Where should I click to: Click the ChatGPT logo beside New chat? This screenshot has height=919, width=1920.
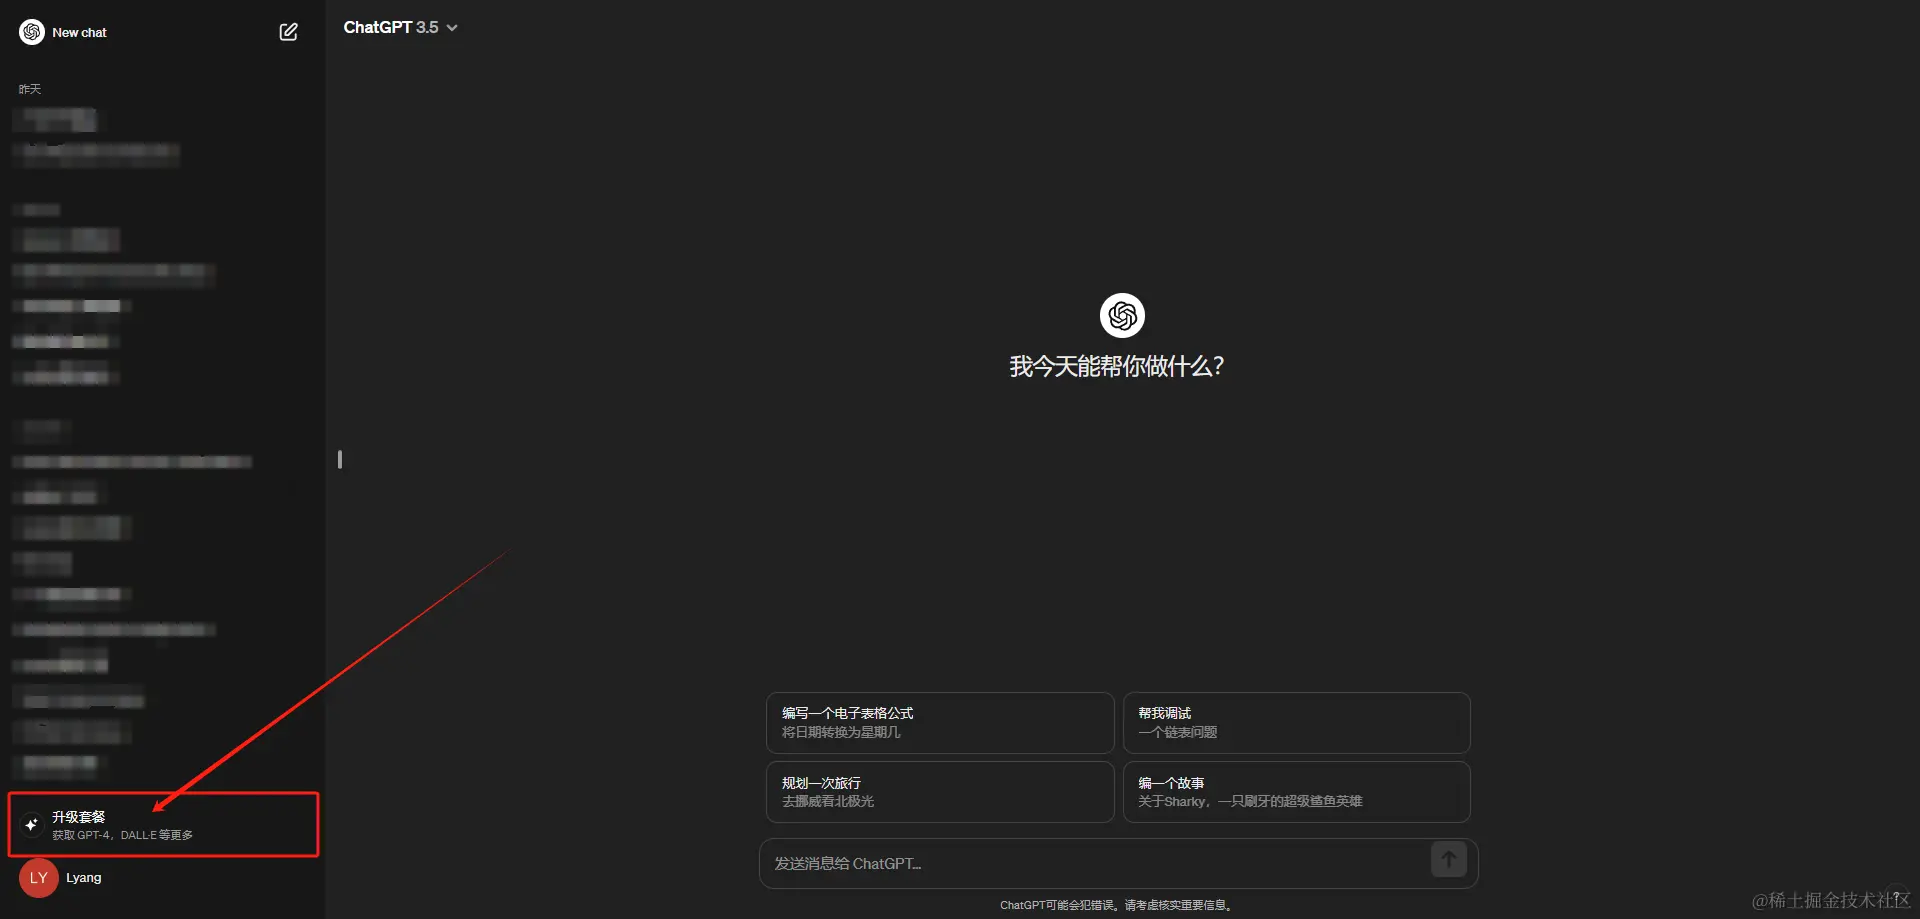pos(32,32)
